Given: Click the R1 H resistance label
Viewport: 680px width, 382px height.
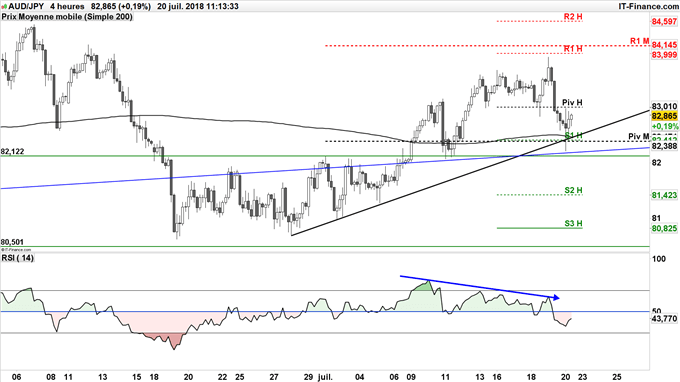Looking at the screenshot, I should pos(573,49).
